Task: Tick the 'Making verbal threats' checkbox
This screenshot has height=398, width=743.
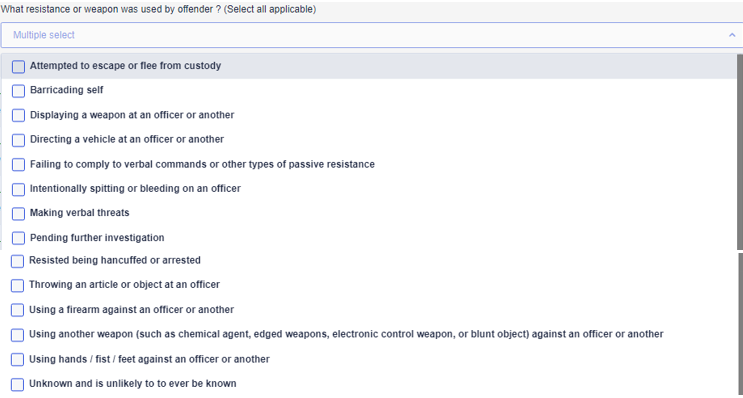Action: click(x=18, y=214)
